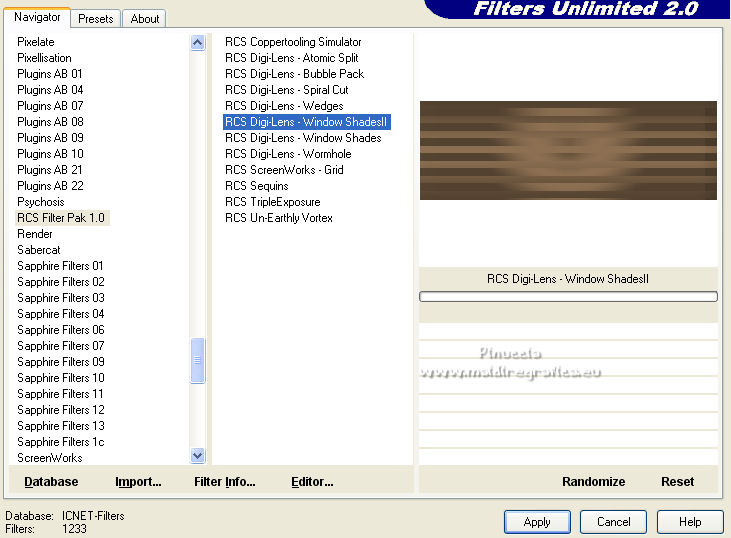Viewport: 731px width, 538px height.
Task: Click the category list scrollbar thumb
Action: (x=198, y=360)
